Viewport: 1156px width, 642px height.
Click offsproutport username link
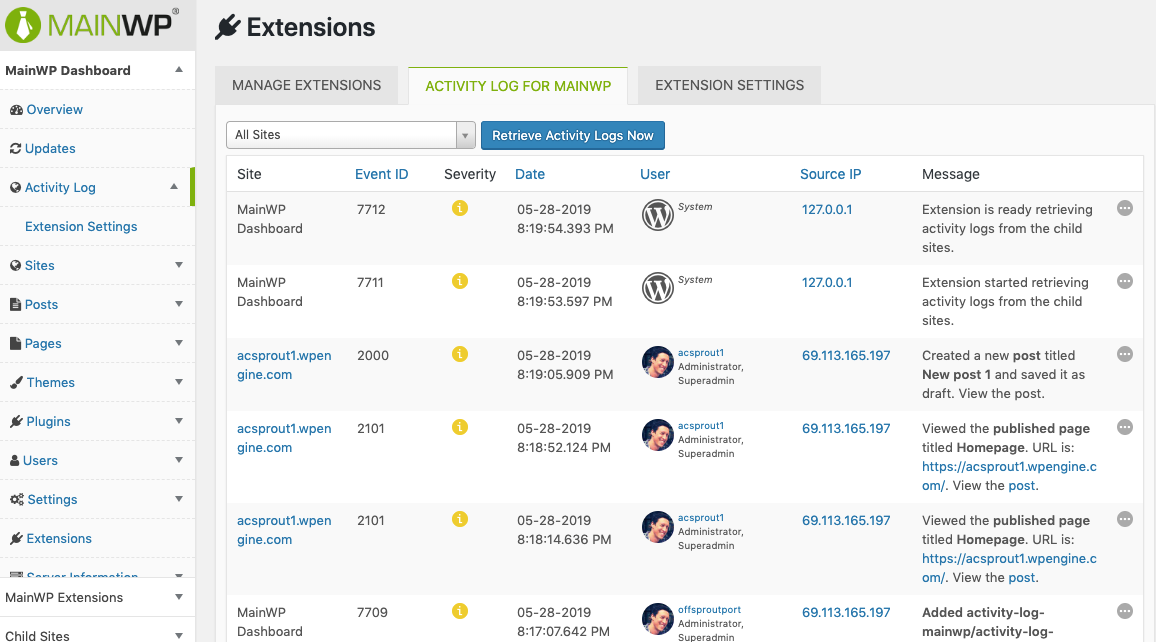(709, 610)
